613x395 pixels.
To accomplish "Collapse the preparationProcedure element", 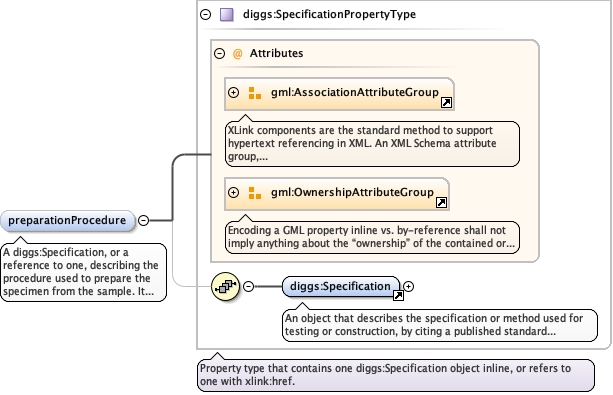I will [143, 221].
